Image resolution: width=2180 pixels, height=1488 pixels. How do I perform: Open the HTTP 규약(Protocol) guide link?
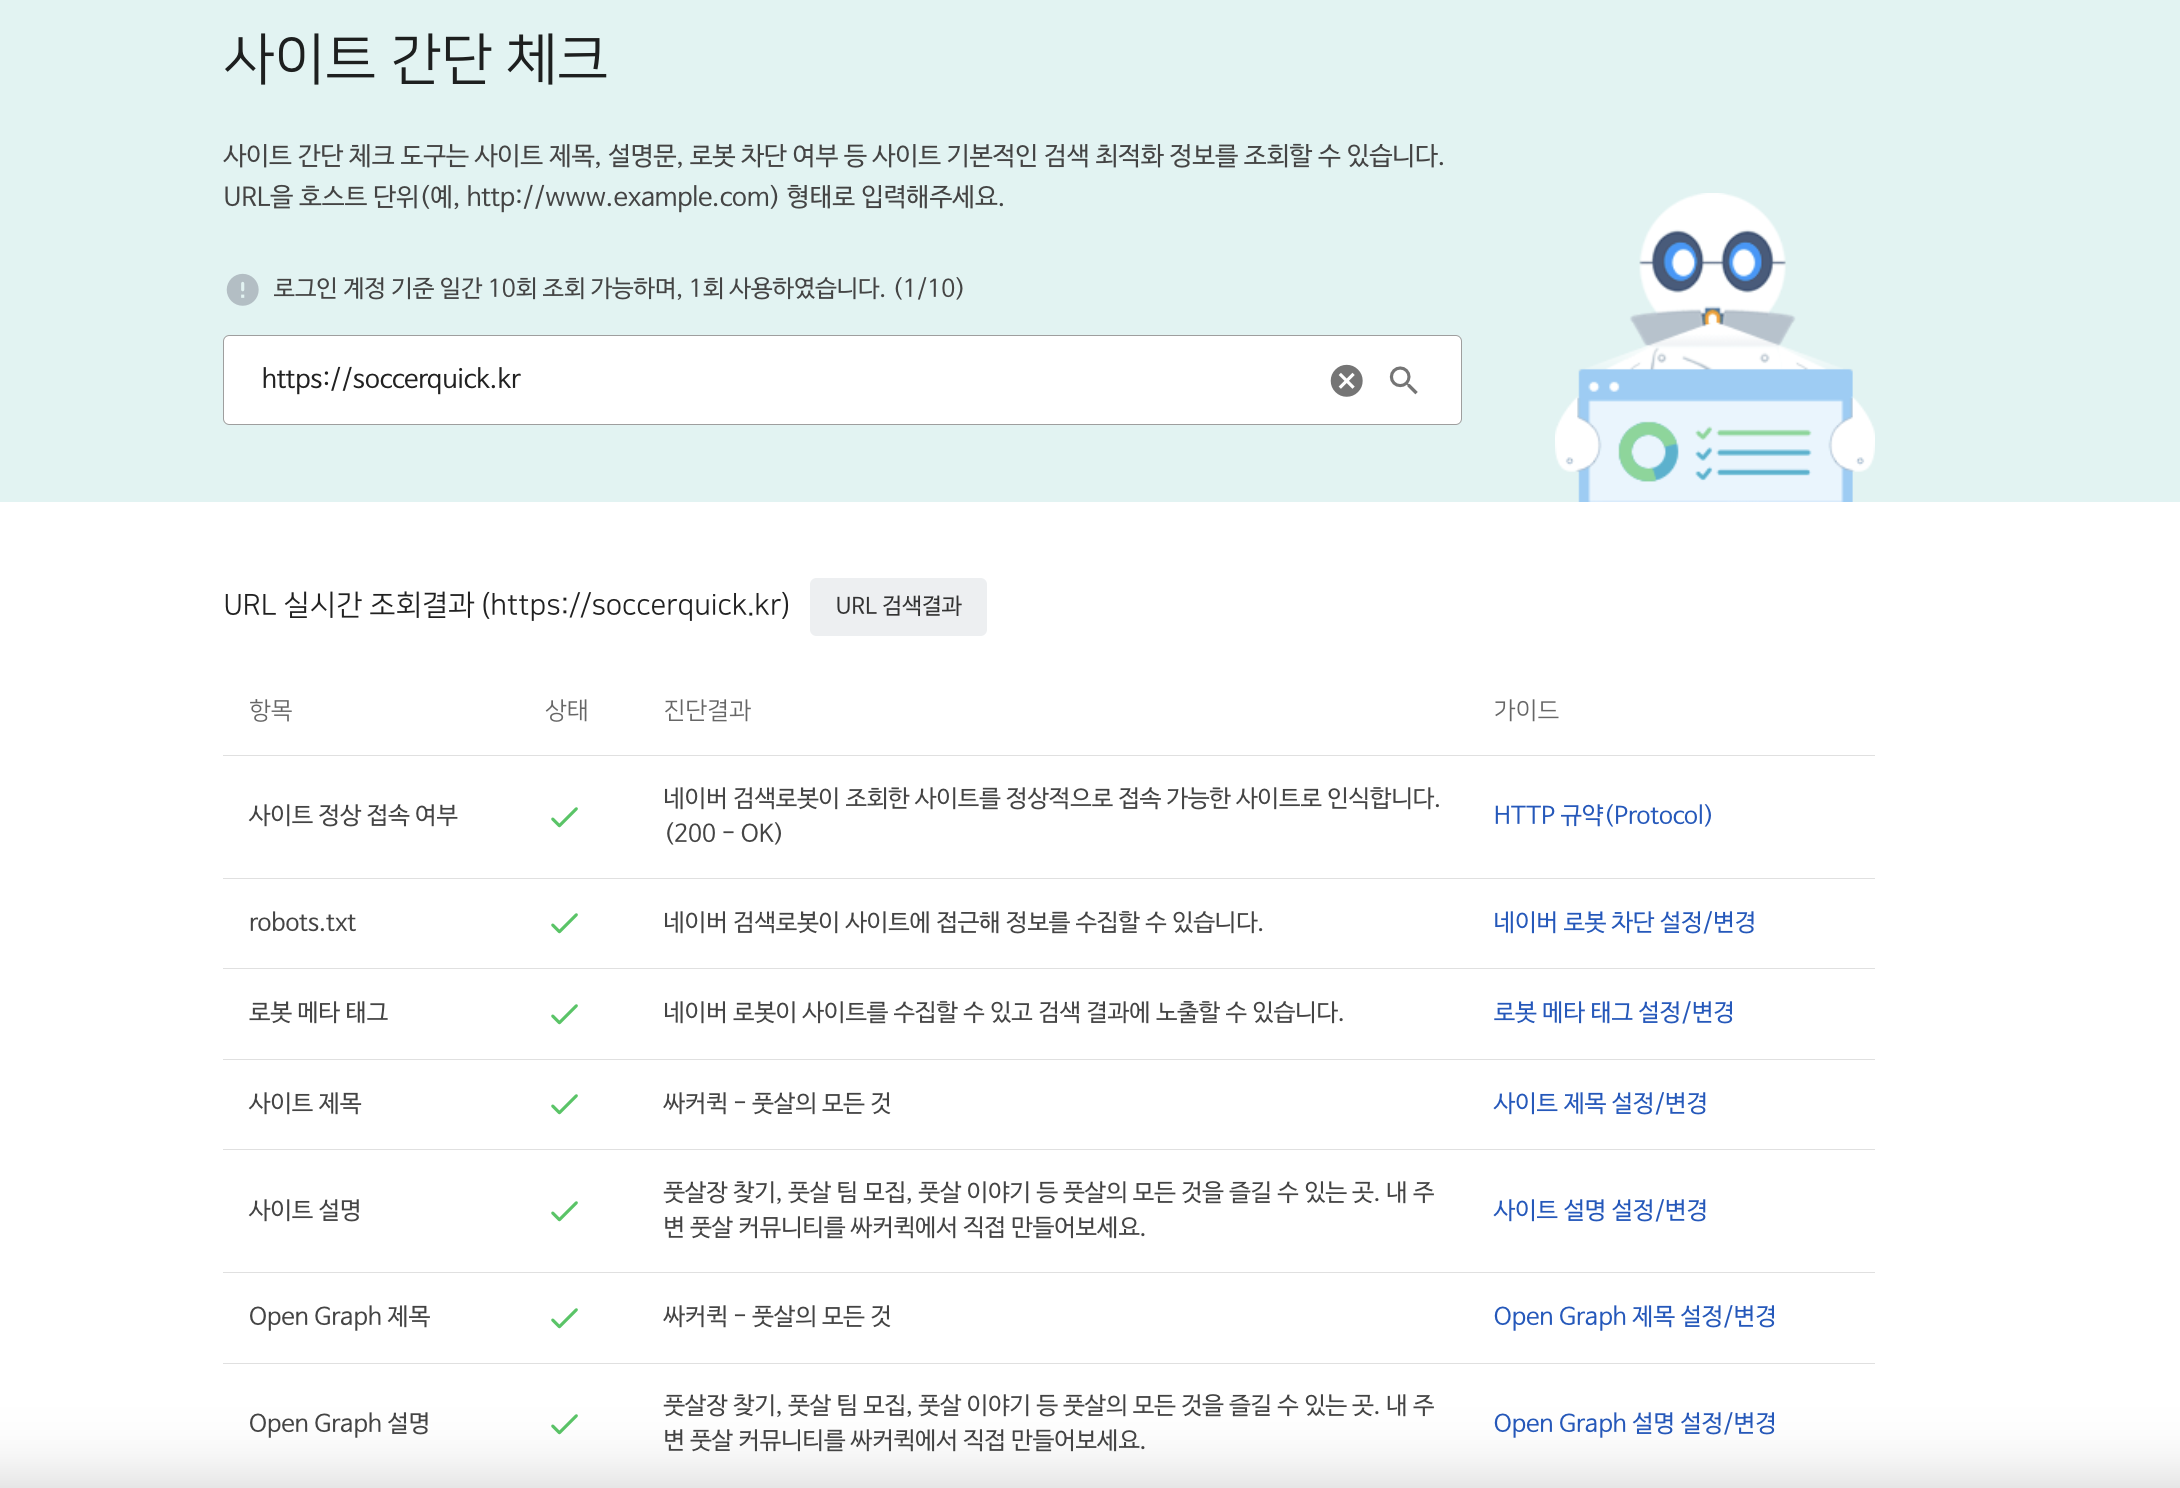click(x=1601, y=815)
